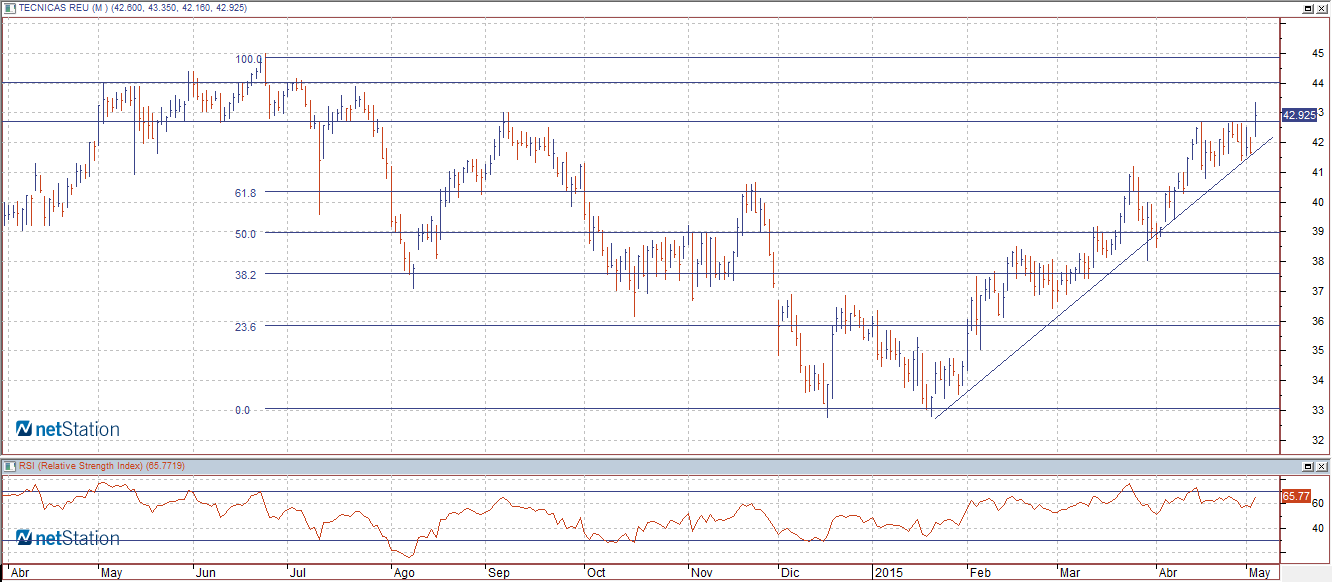Select the 65.77 RSI value tag
The image size is (1332, 582).
coord(1295,496)
